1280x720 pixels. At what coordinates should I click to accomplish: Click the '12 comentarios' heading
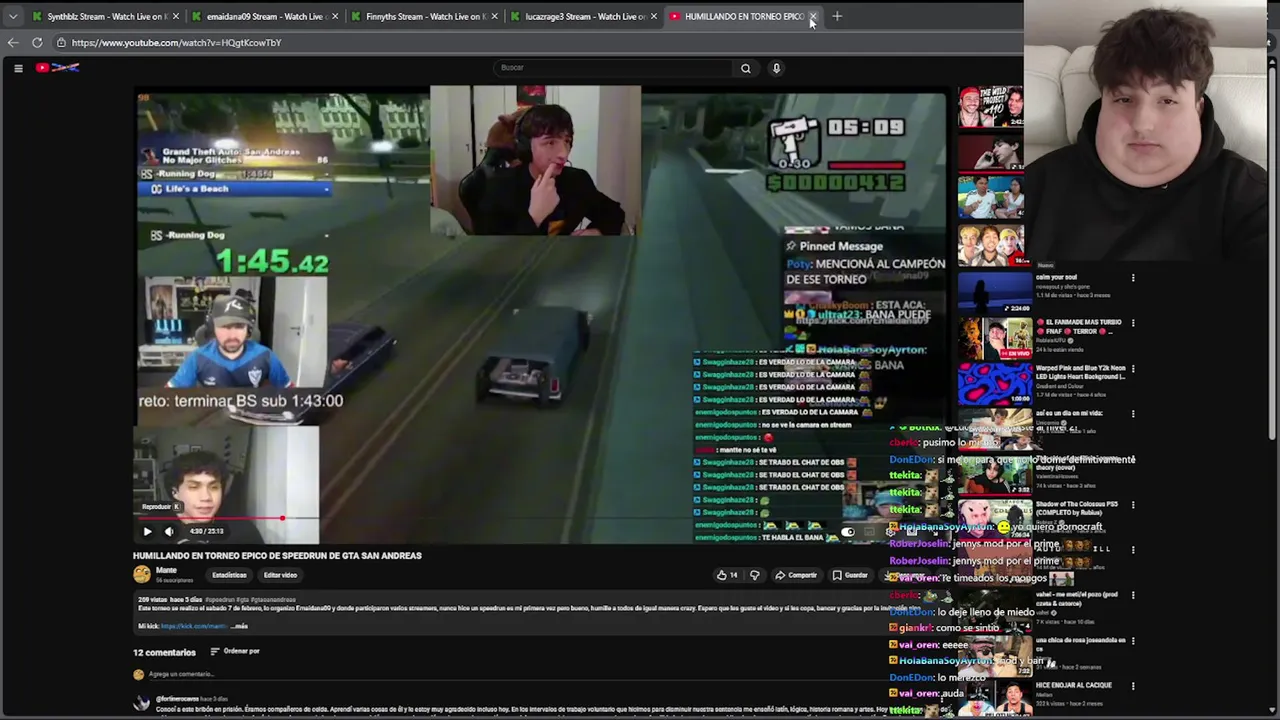point(164,652)
